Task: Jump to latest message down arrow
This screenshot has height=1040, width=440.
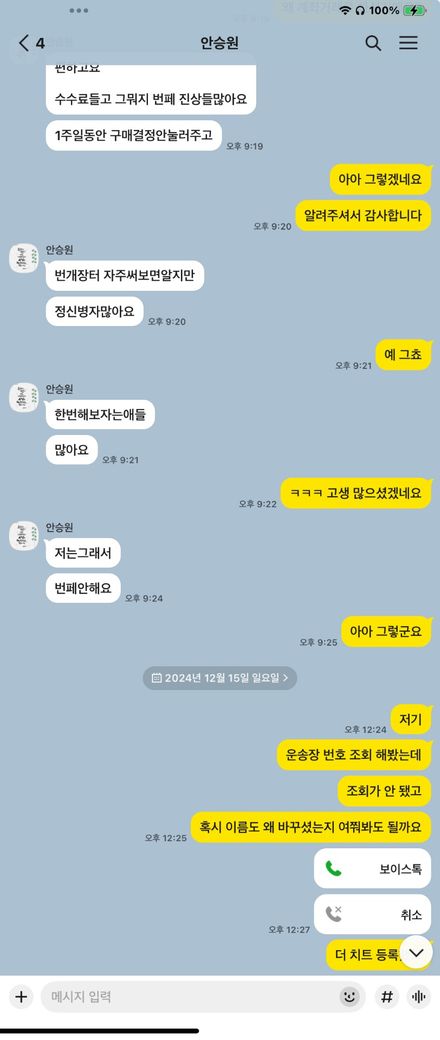Action: click(x=417, y=952)
